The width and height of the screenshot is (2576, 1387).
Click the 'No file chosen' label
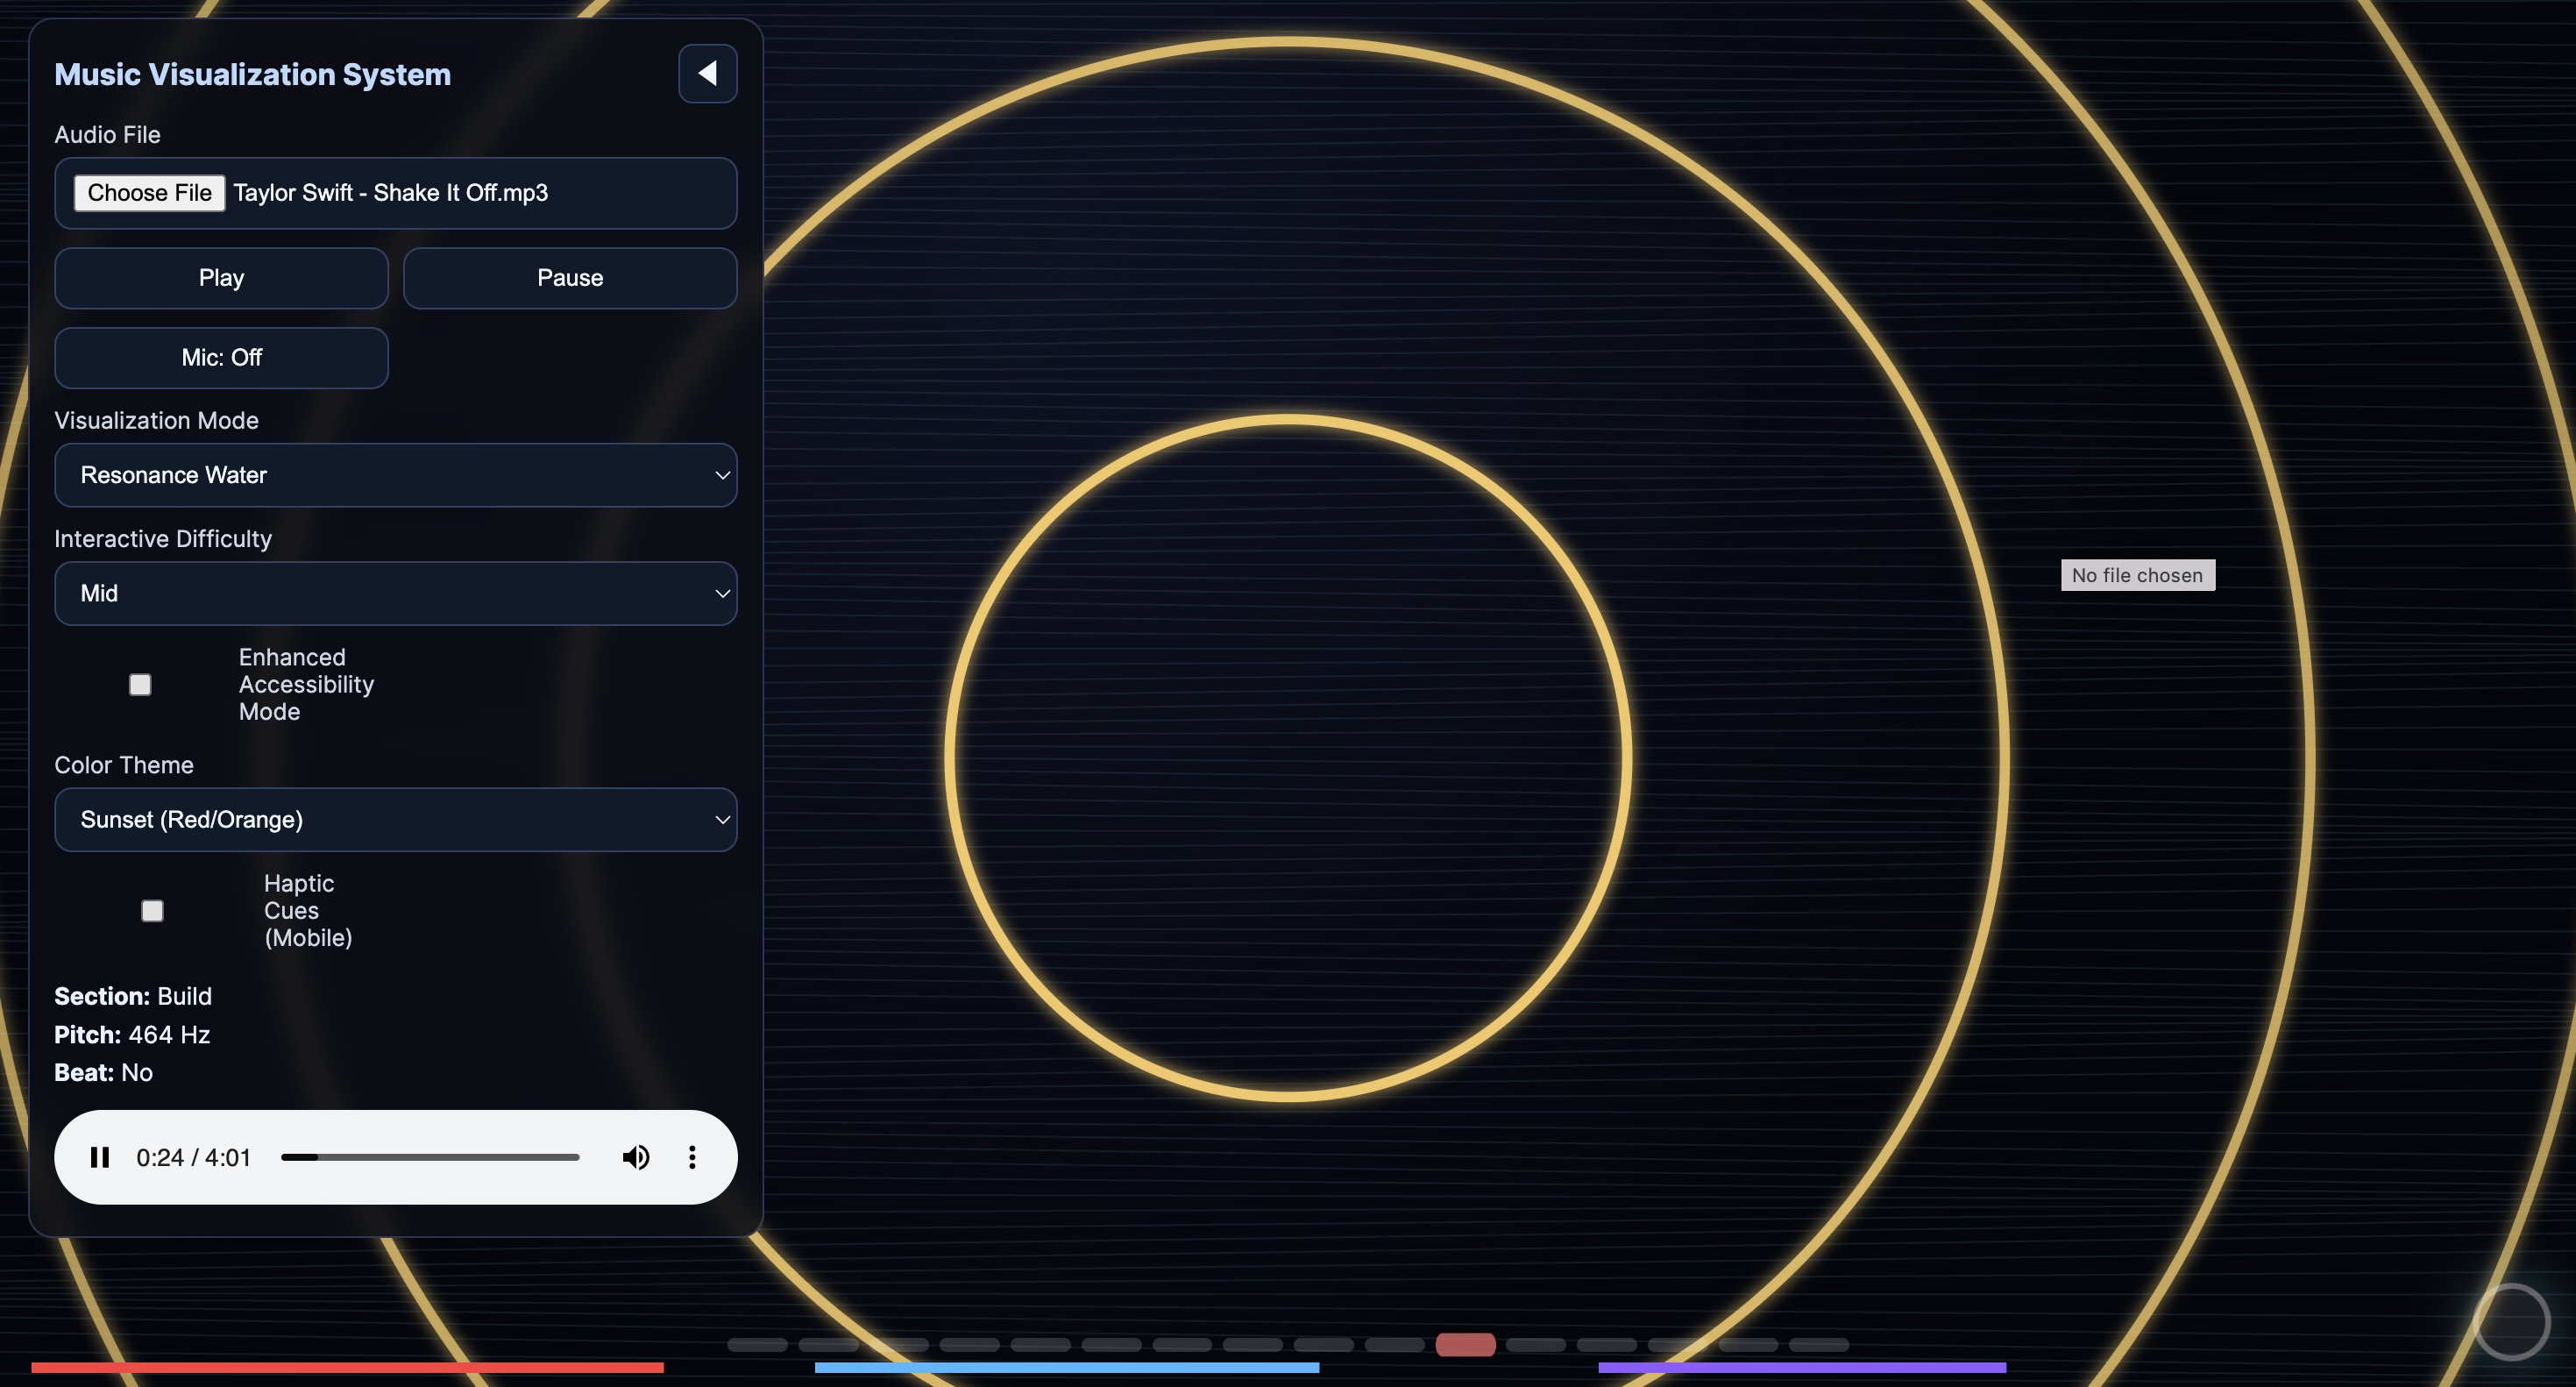pos(2137,575)
